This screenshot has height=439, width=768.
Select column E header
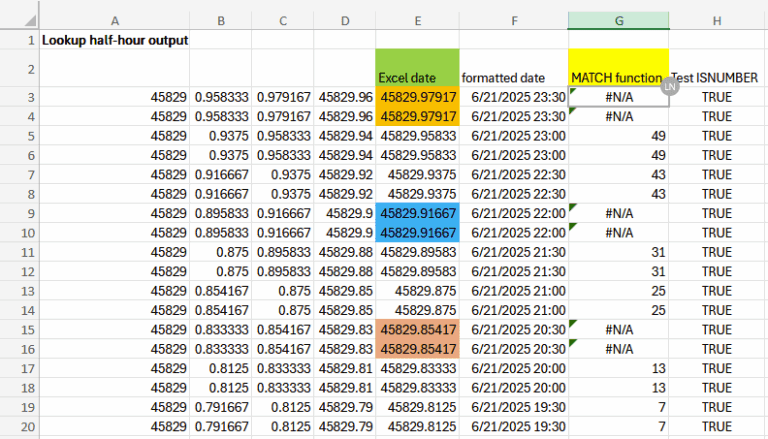(417, 21)
